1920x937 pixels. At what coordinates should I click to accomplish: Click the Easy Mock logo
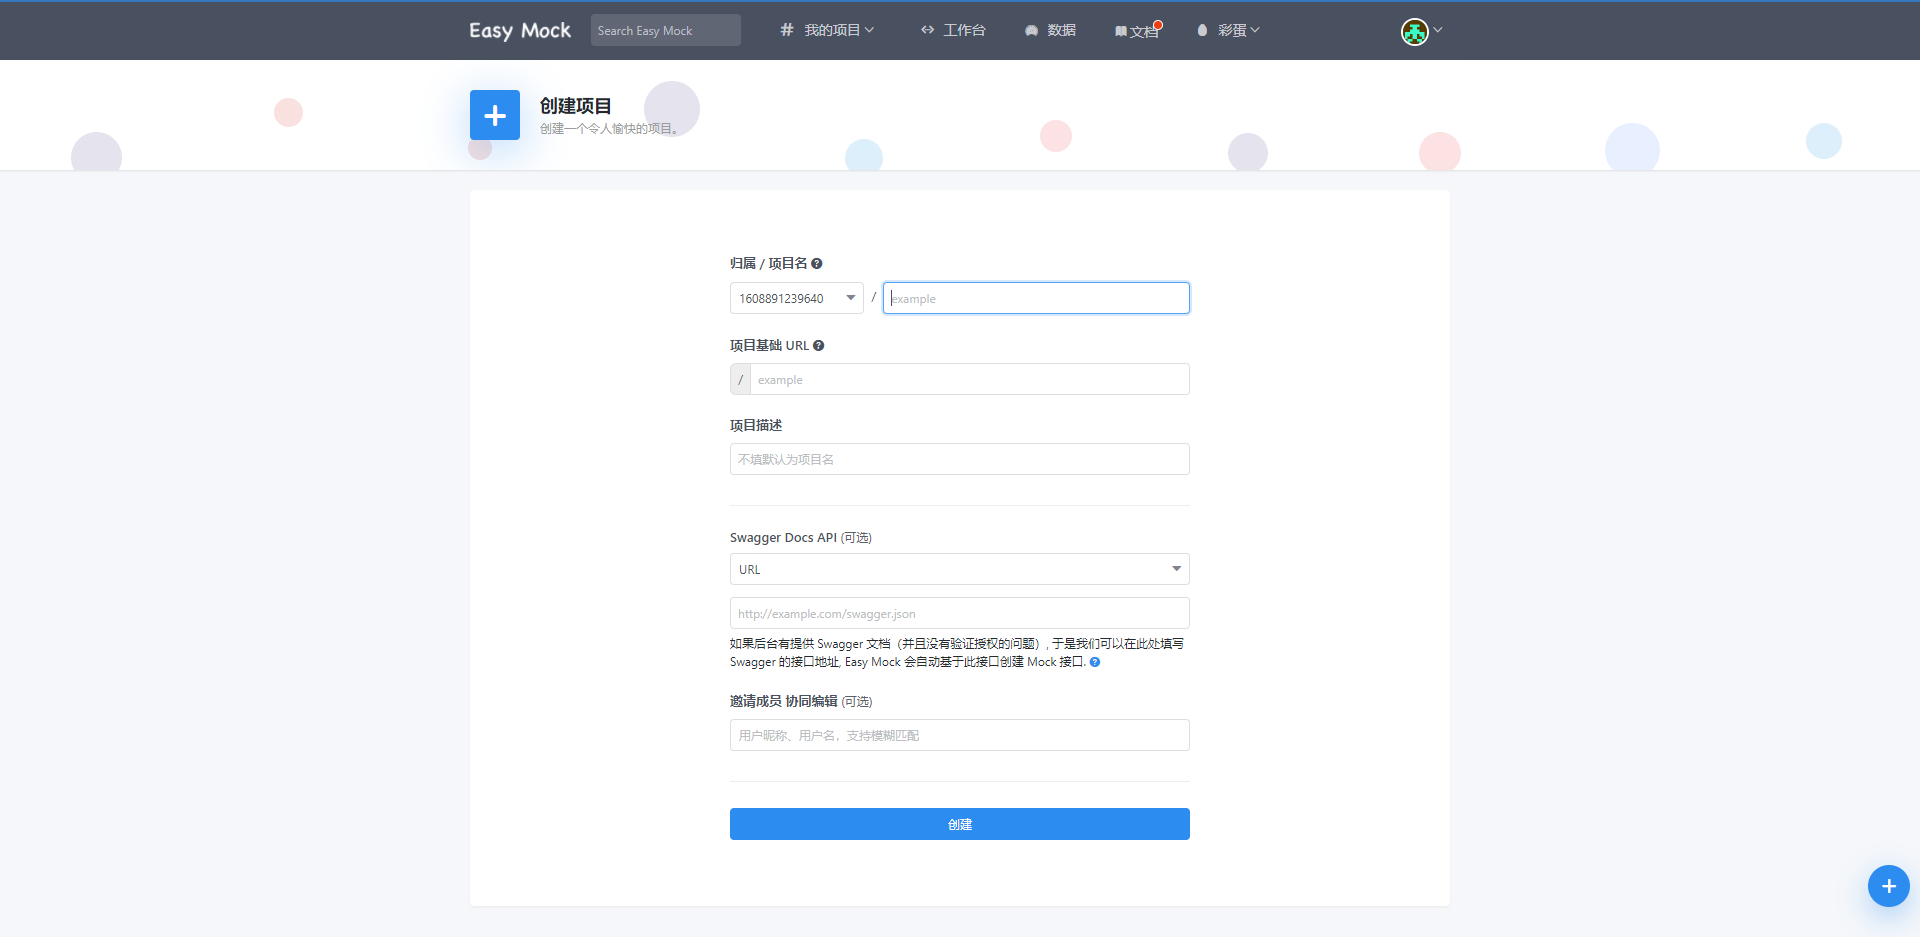point(520,30)
